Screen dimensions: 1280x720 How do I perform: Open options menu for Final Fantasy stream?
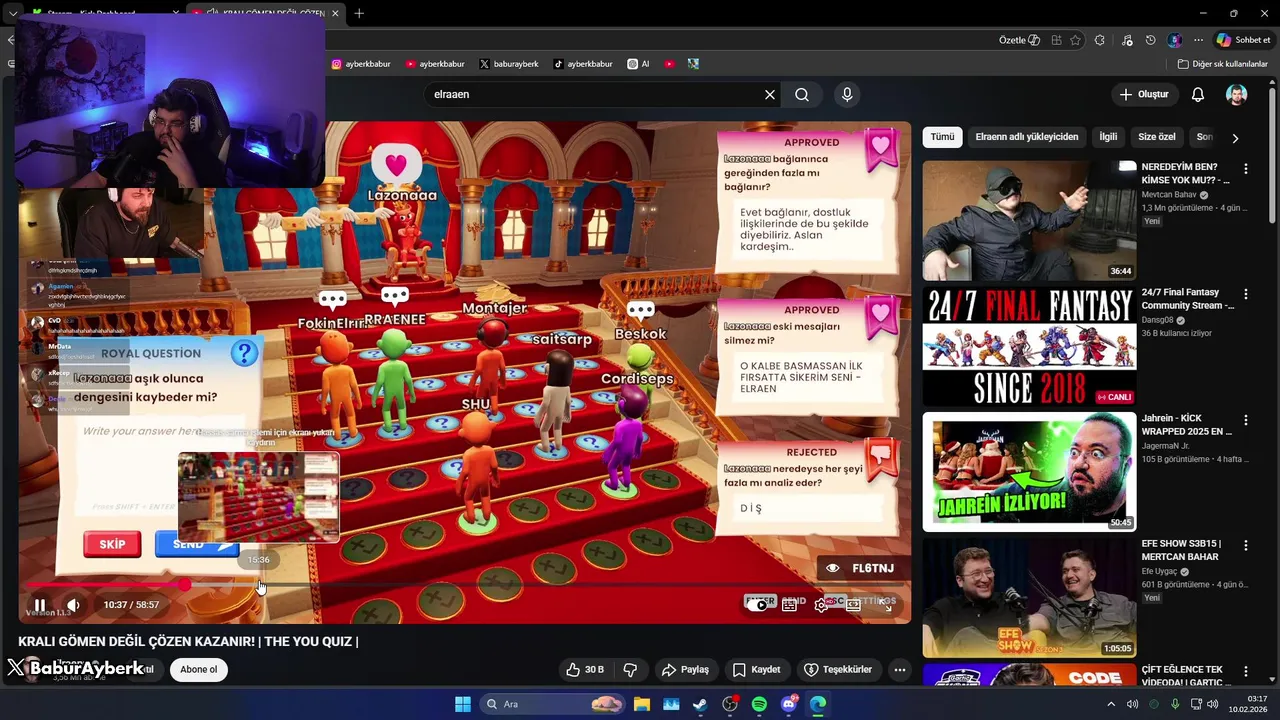pos(1246,294)
